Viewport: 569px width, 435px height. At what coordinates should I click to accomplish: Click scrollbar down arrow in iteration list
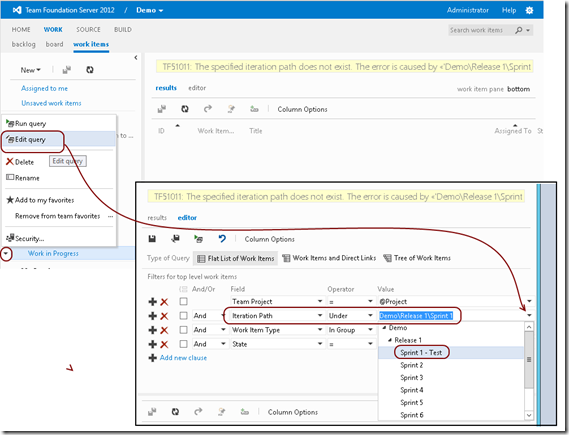coord(529,415)
